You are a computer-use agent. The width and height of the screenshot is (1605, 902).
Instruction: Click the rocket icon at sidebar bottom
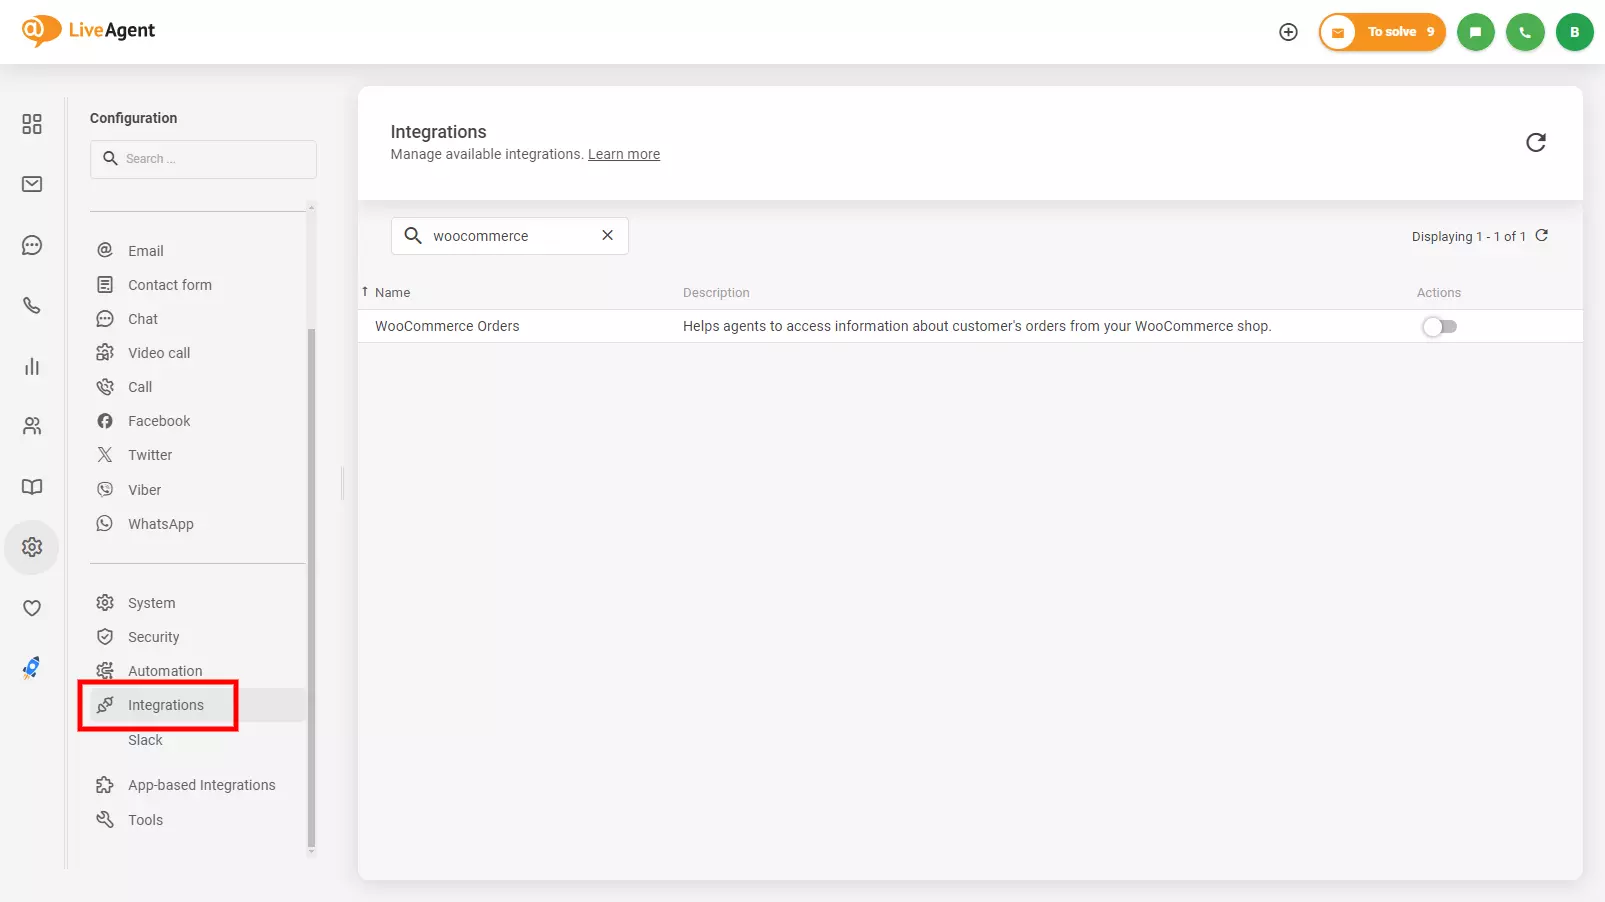pyautogui.click(x=31, y=668)
